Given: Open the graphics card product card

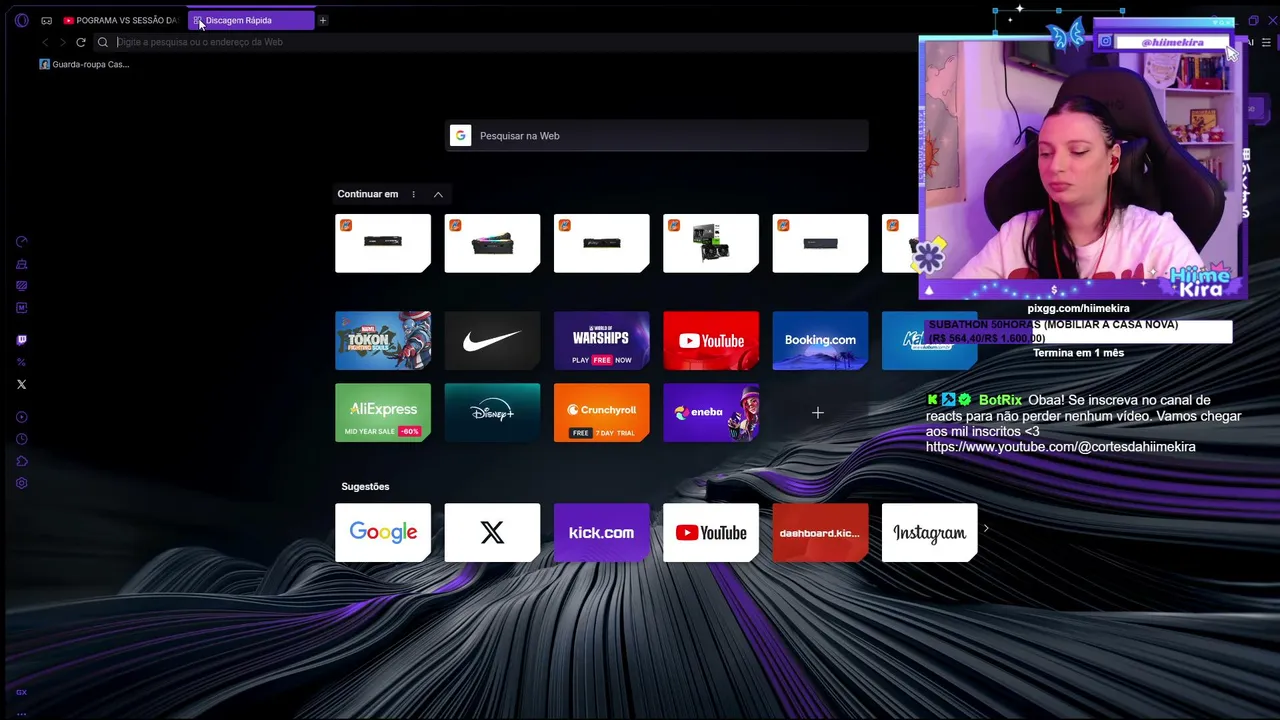Looking at the screenshot, I should 711,243.
